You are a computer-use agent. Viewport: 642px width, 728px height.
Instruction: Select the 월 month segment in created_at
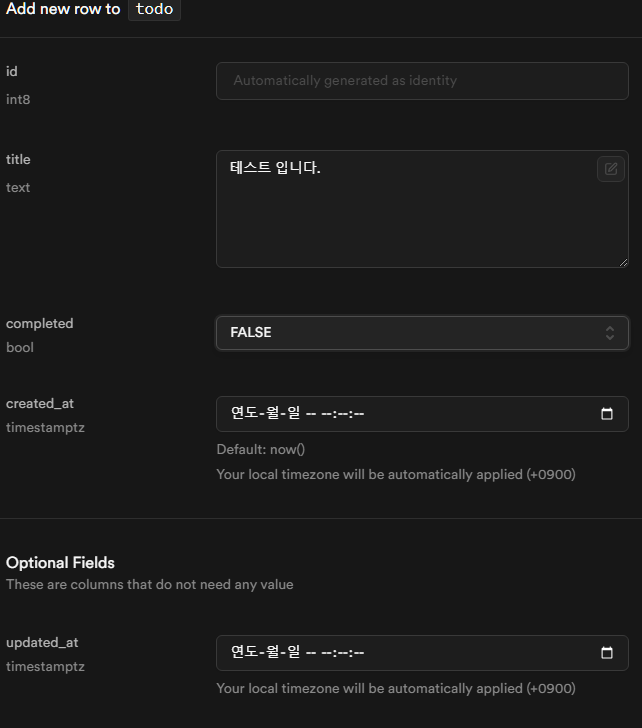point(268,414)
